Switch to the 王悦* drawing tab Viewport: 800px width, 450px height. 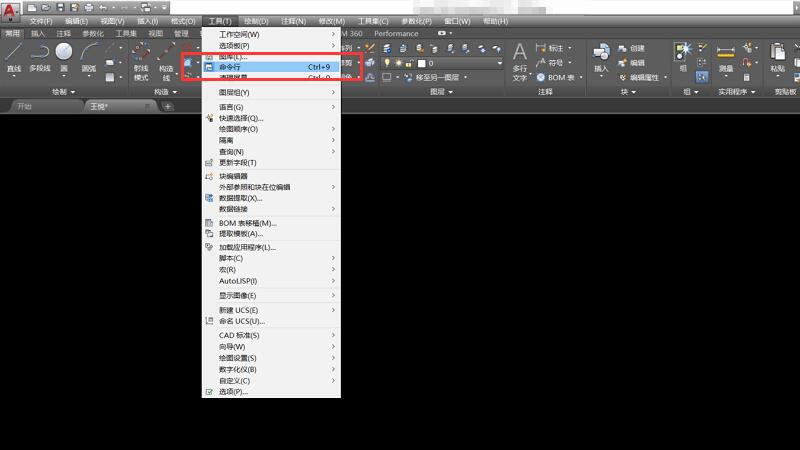click(100, 106)
